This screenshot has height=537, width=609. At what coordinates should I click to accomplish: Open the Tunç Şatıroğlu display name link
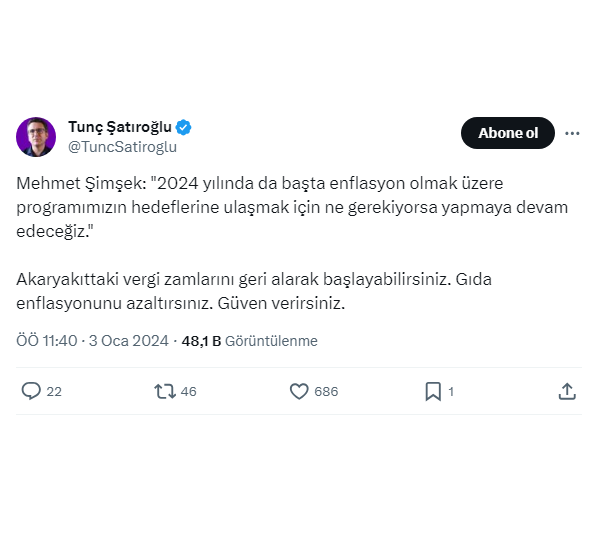tap(119, 127)
